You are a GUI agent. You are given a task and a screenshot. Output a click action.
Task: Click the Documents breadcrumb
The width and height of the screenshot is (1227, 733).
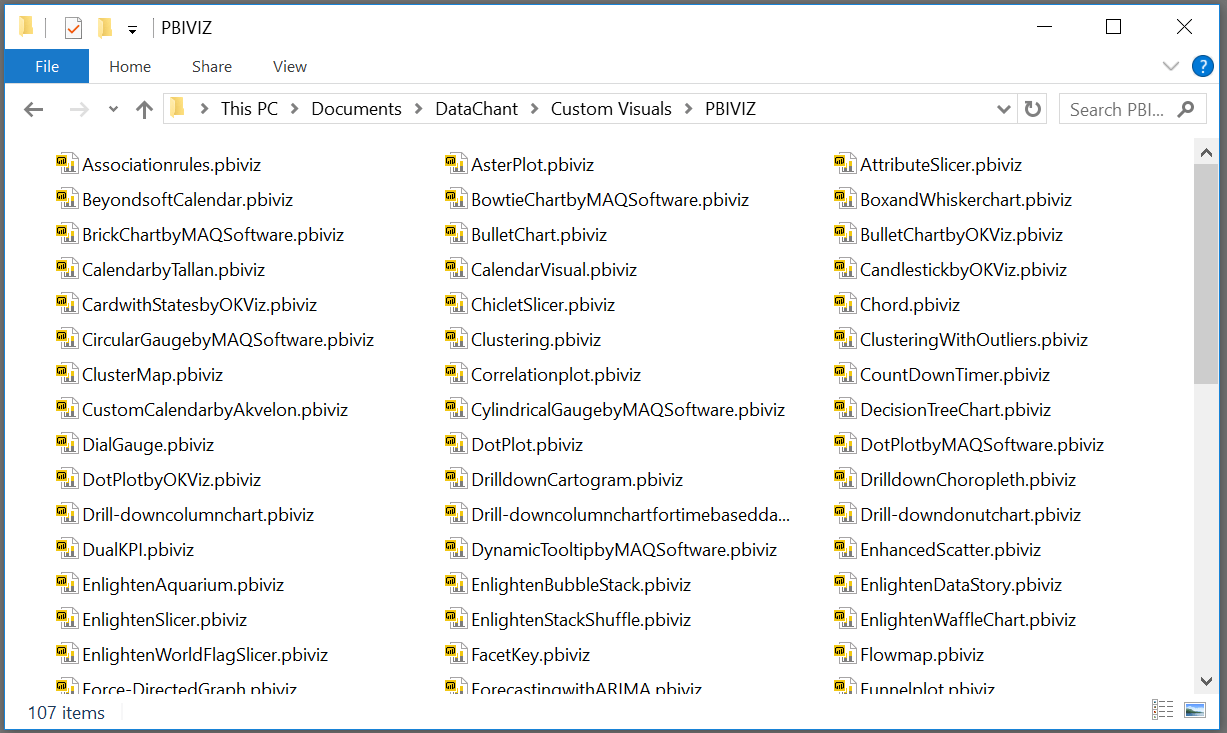pos(356,109)
